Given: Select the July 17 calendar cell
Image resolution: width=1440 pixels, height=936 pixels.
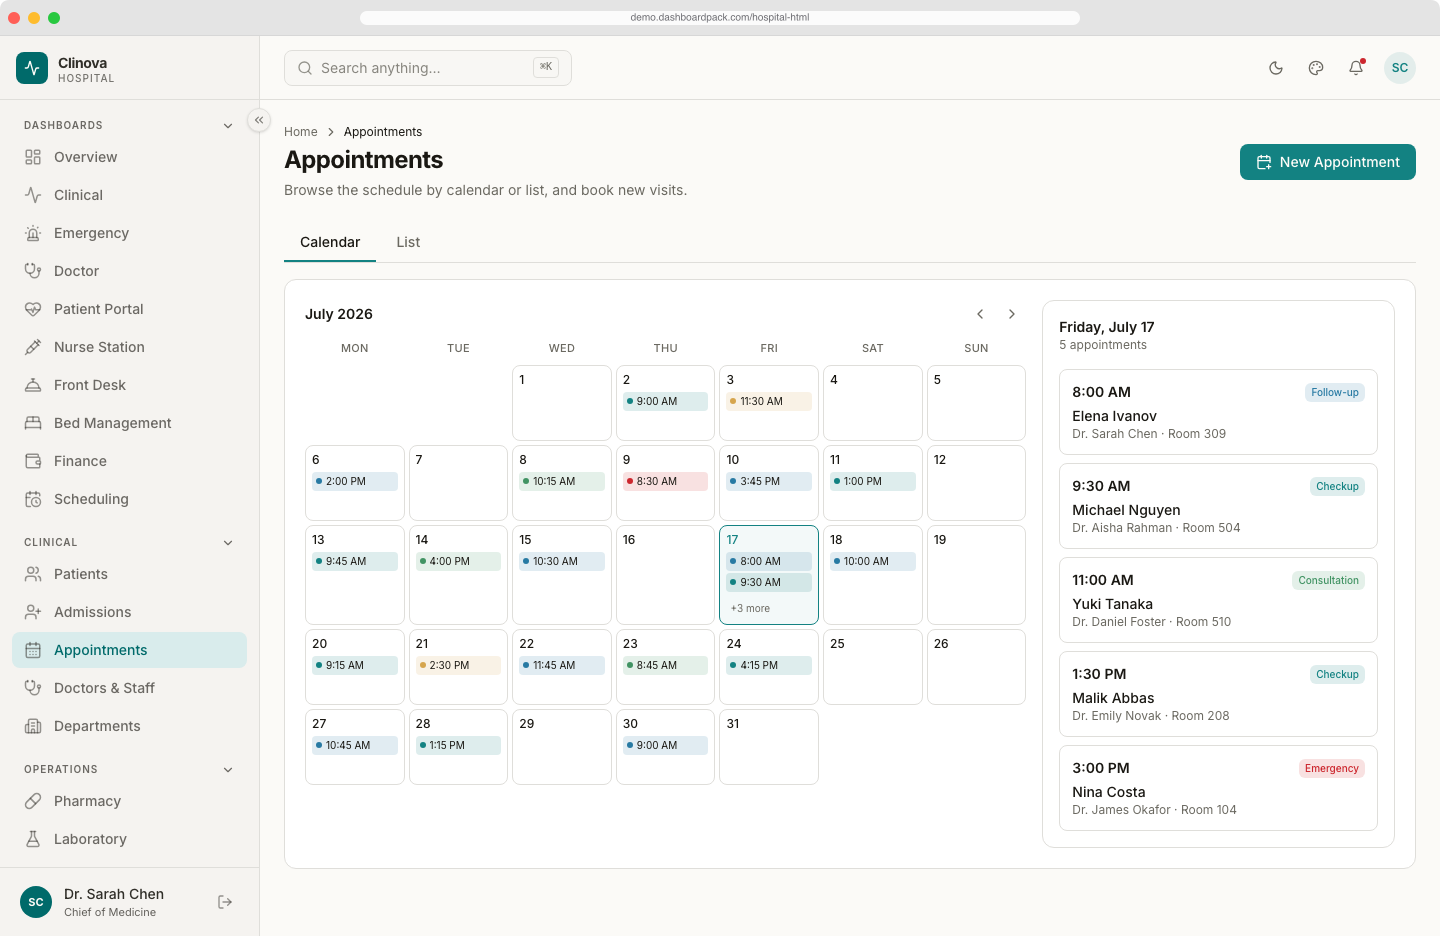Looking at the screenshot, I should [x=769, y=575].
